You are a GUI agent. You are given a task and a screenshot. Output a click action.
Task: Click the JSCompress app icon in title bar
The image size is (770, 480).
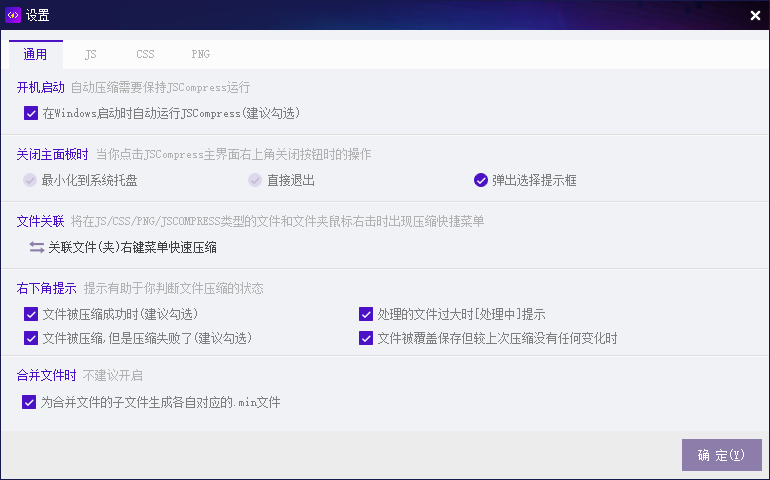[13, 15]
